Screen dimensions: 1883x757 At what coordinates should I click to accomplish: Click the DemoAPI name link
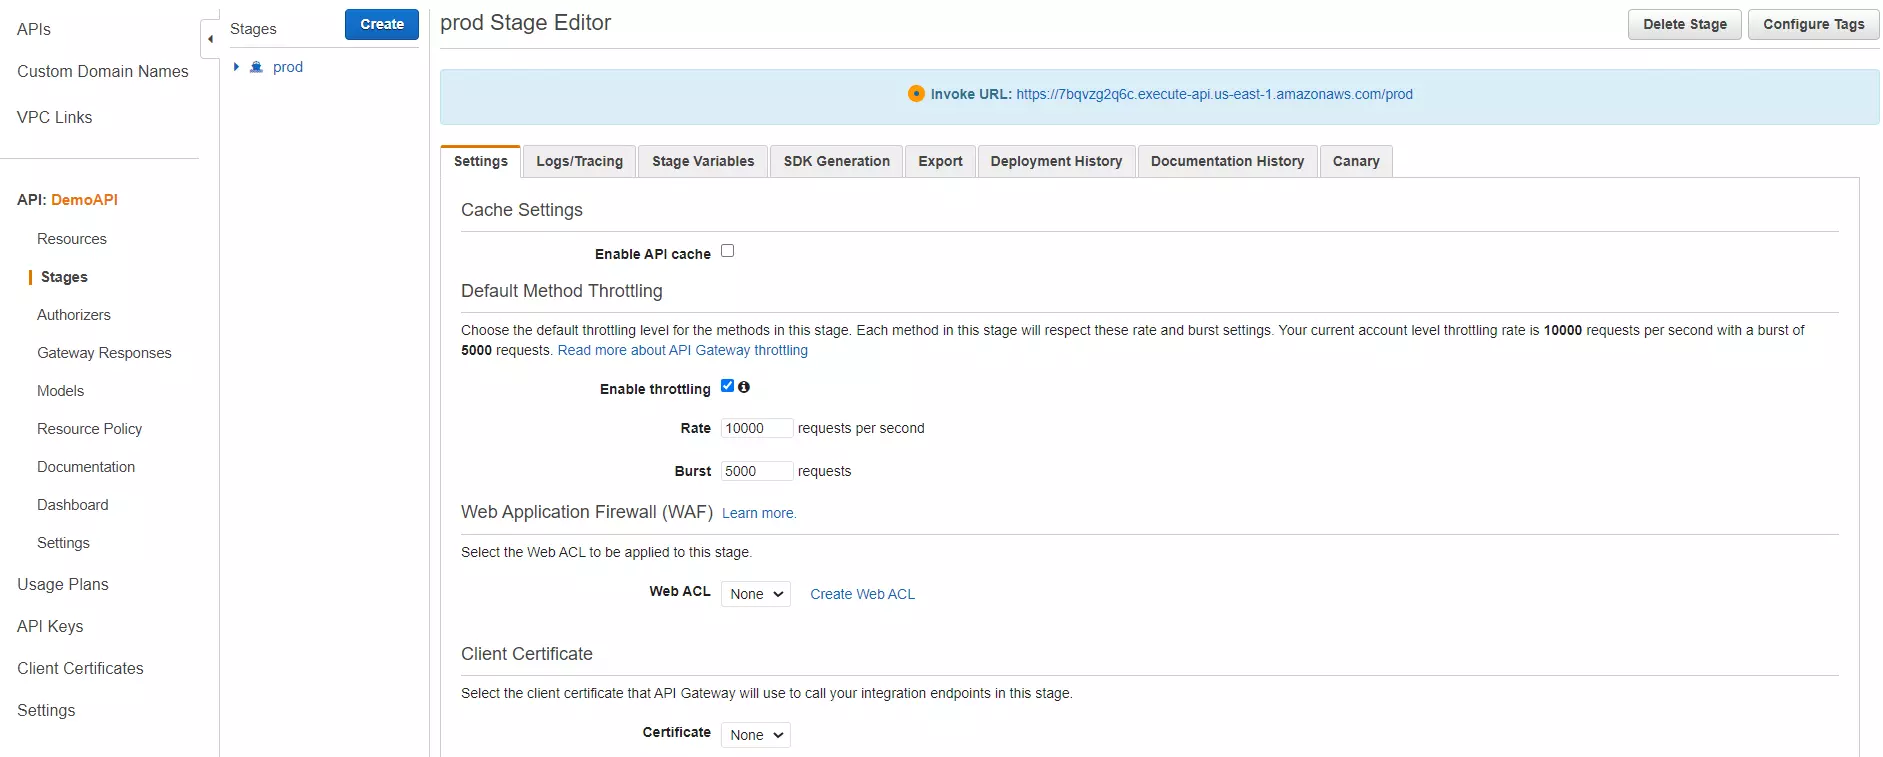tap(84, 200)
